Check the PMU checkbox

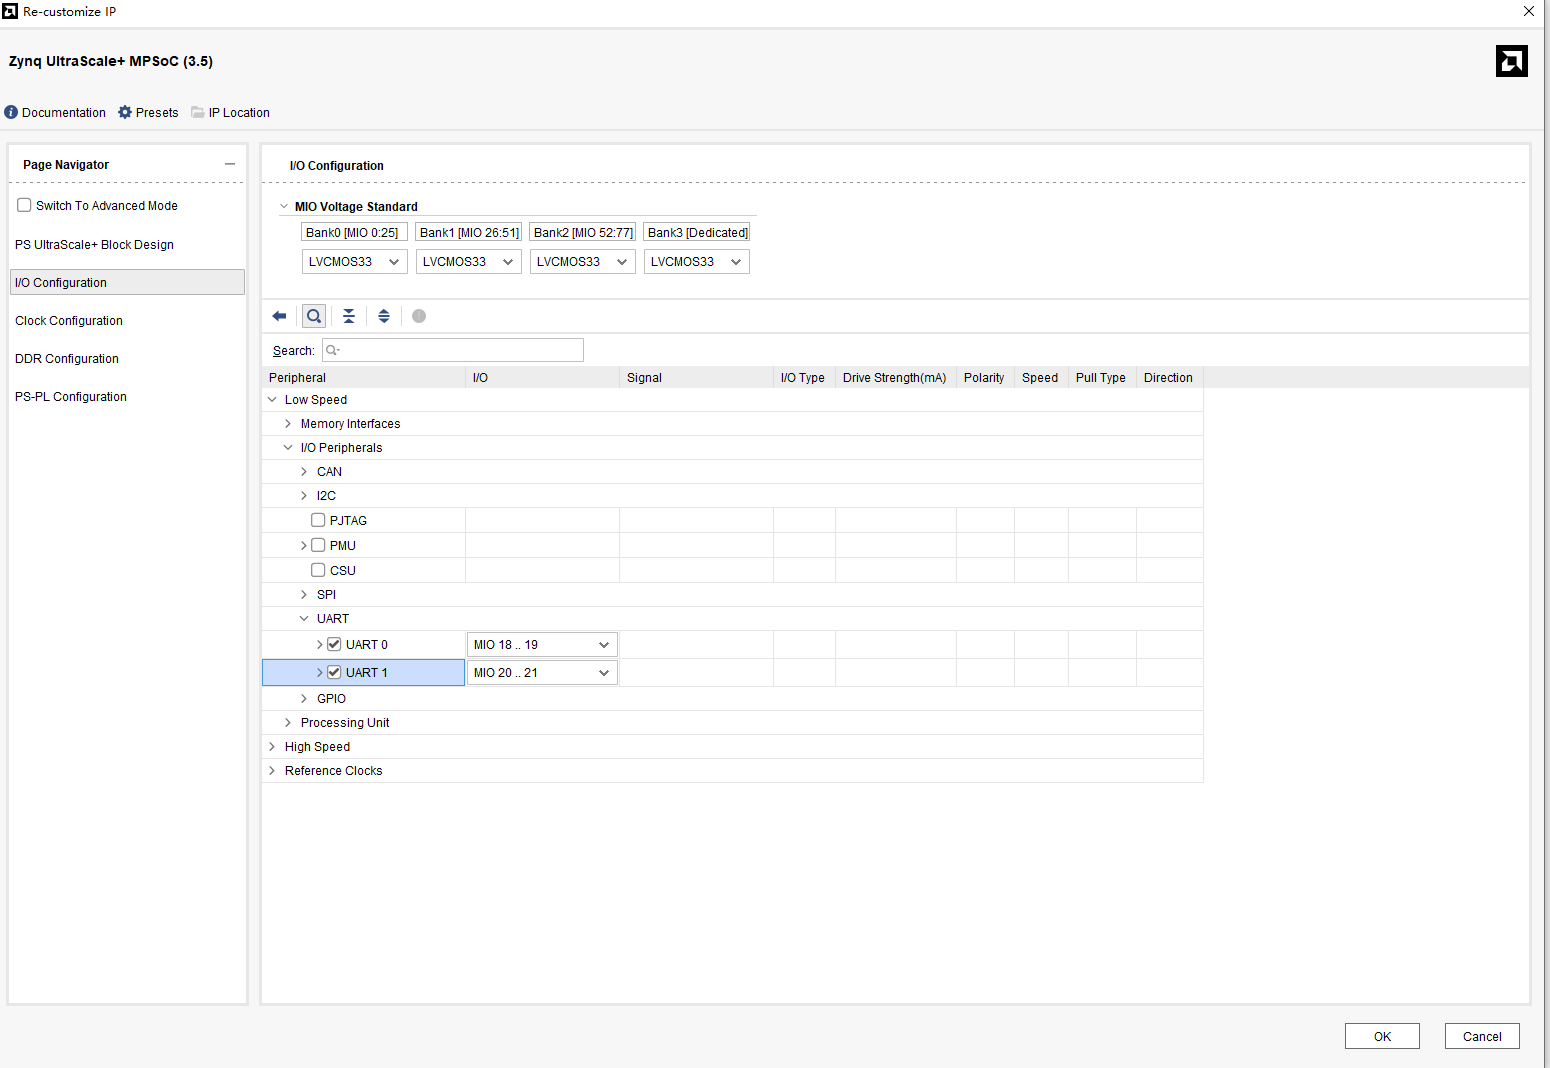pyautogui.click(x=318, y=545)
